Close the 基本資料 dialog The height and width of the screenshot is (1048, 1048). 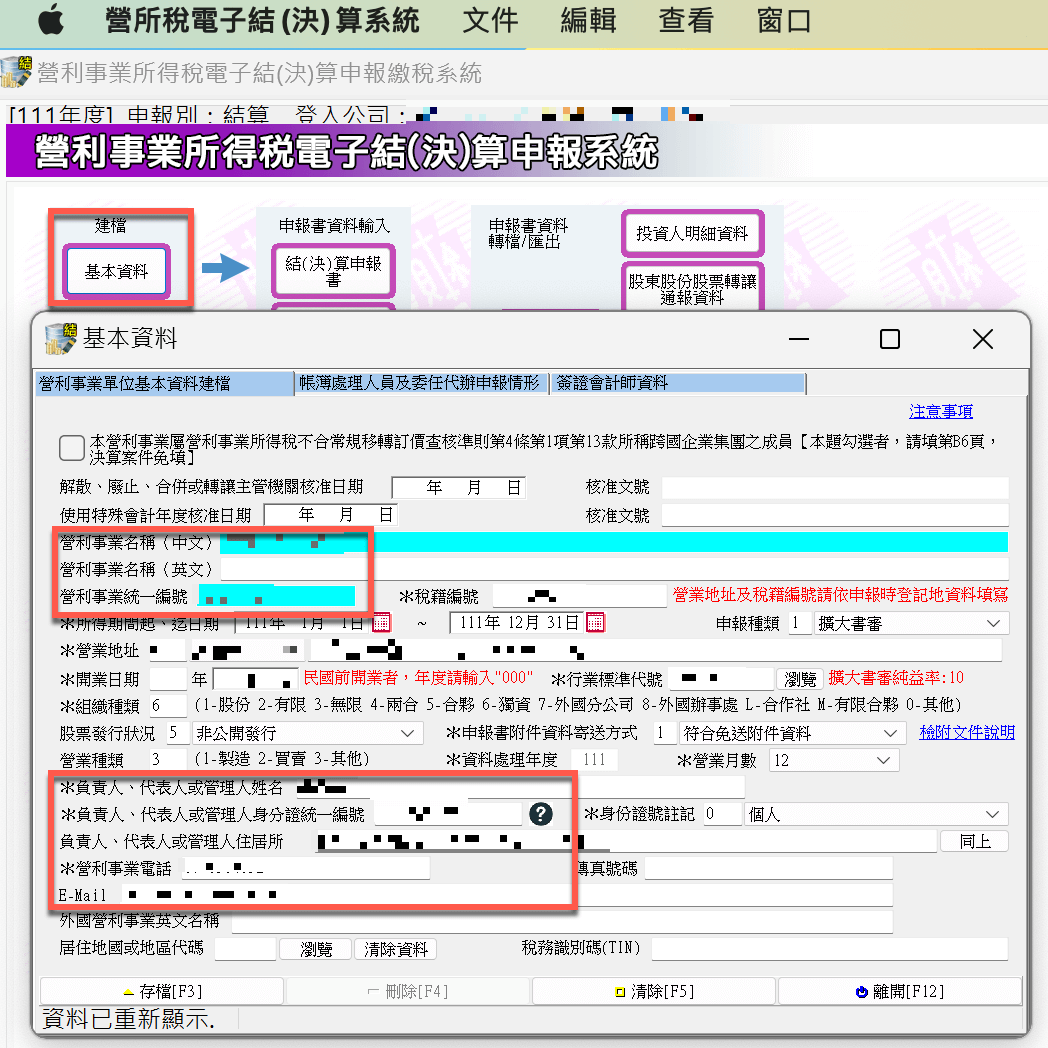point(982,339)
